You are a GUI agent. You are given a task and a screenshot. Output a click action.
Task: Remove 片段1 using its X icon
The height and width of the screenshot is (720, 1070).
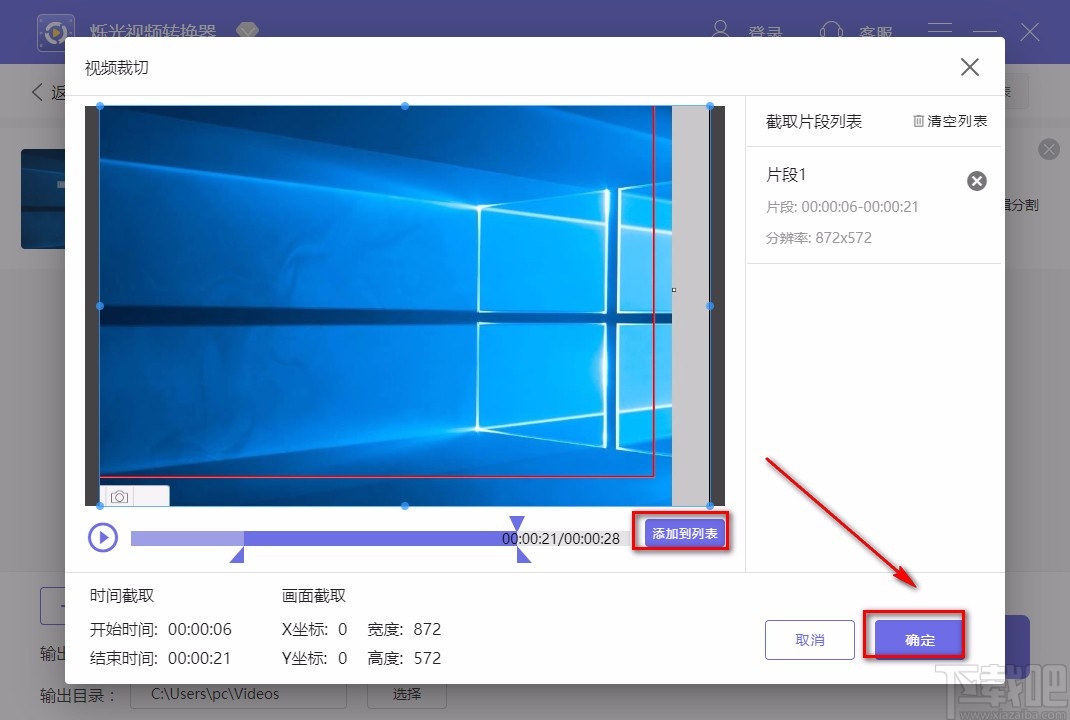pyautogui.click(x=976, y=181)
